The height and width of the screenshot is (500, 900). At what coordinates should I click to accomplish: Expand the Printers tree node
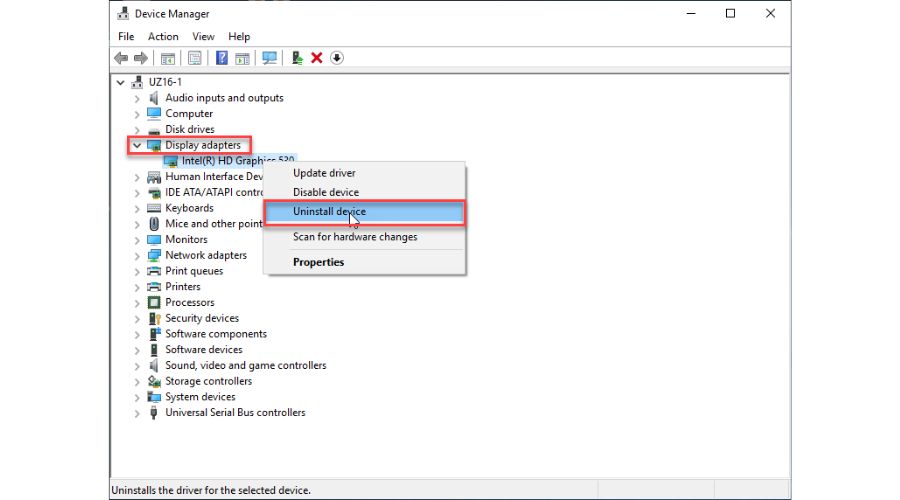137,287
